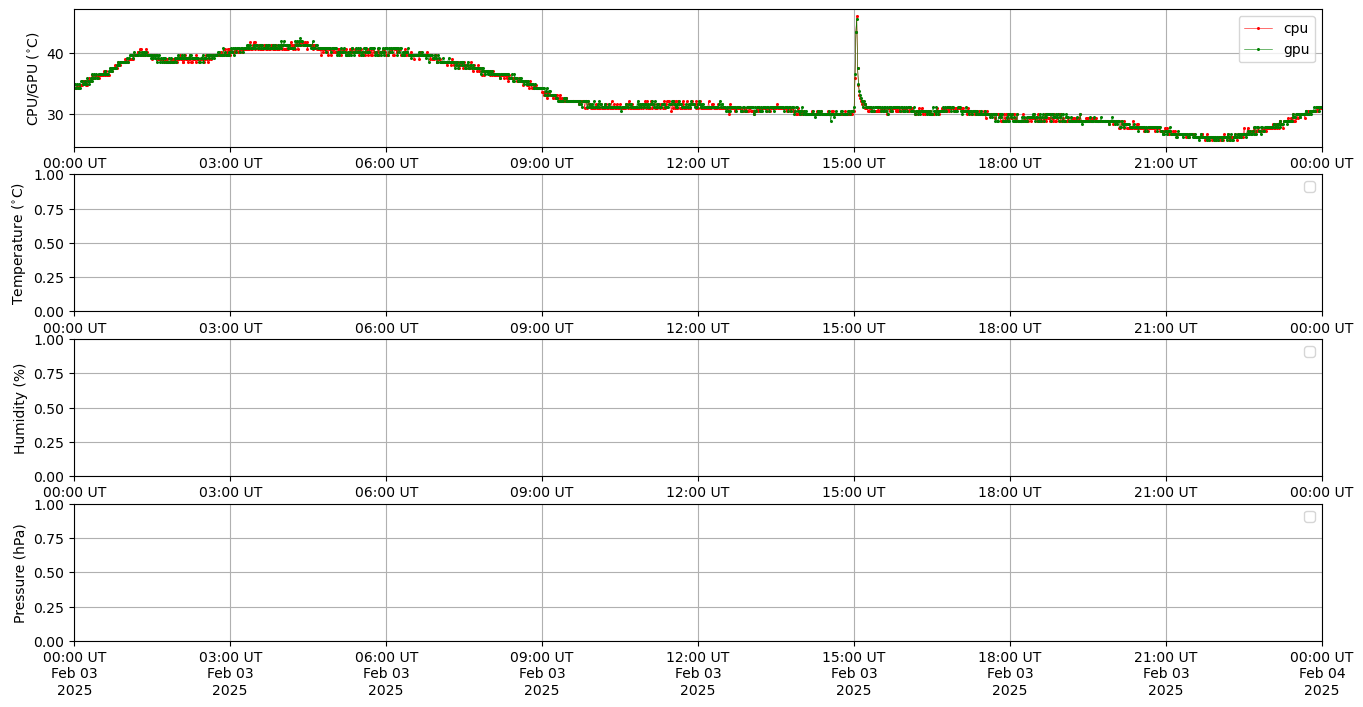This screenshot has width=1363, height=707.
Task: Select the green gpu legend marker line
Action: pos(1258,50)
